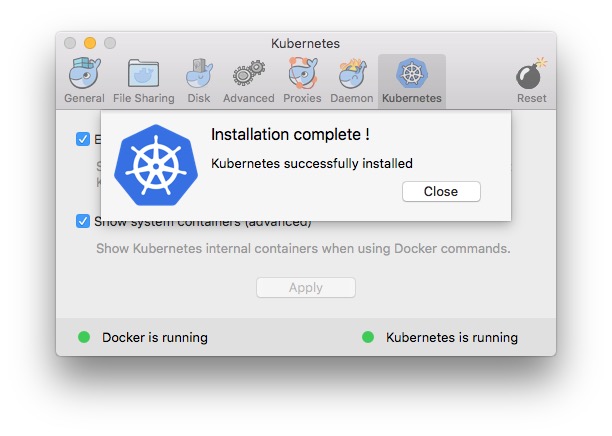Uncheck Show system containers checkbox

(x=83, y=221)
